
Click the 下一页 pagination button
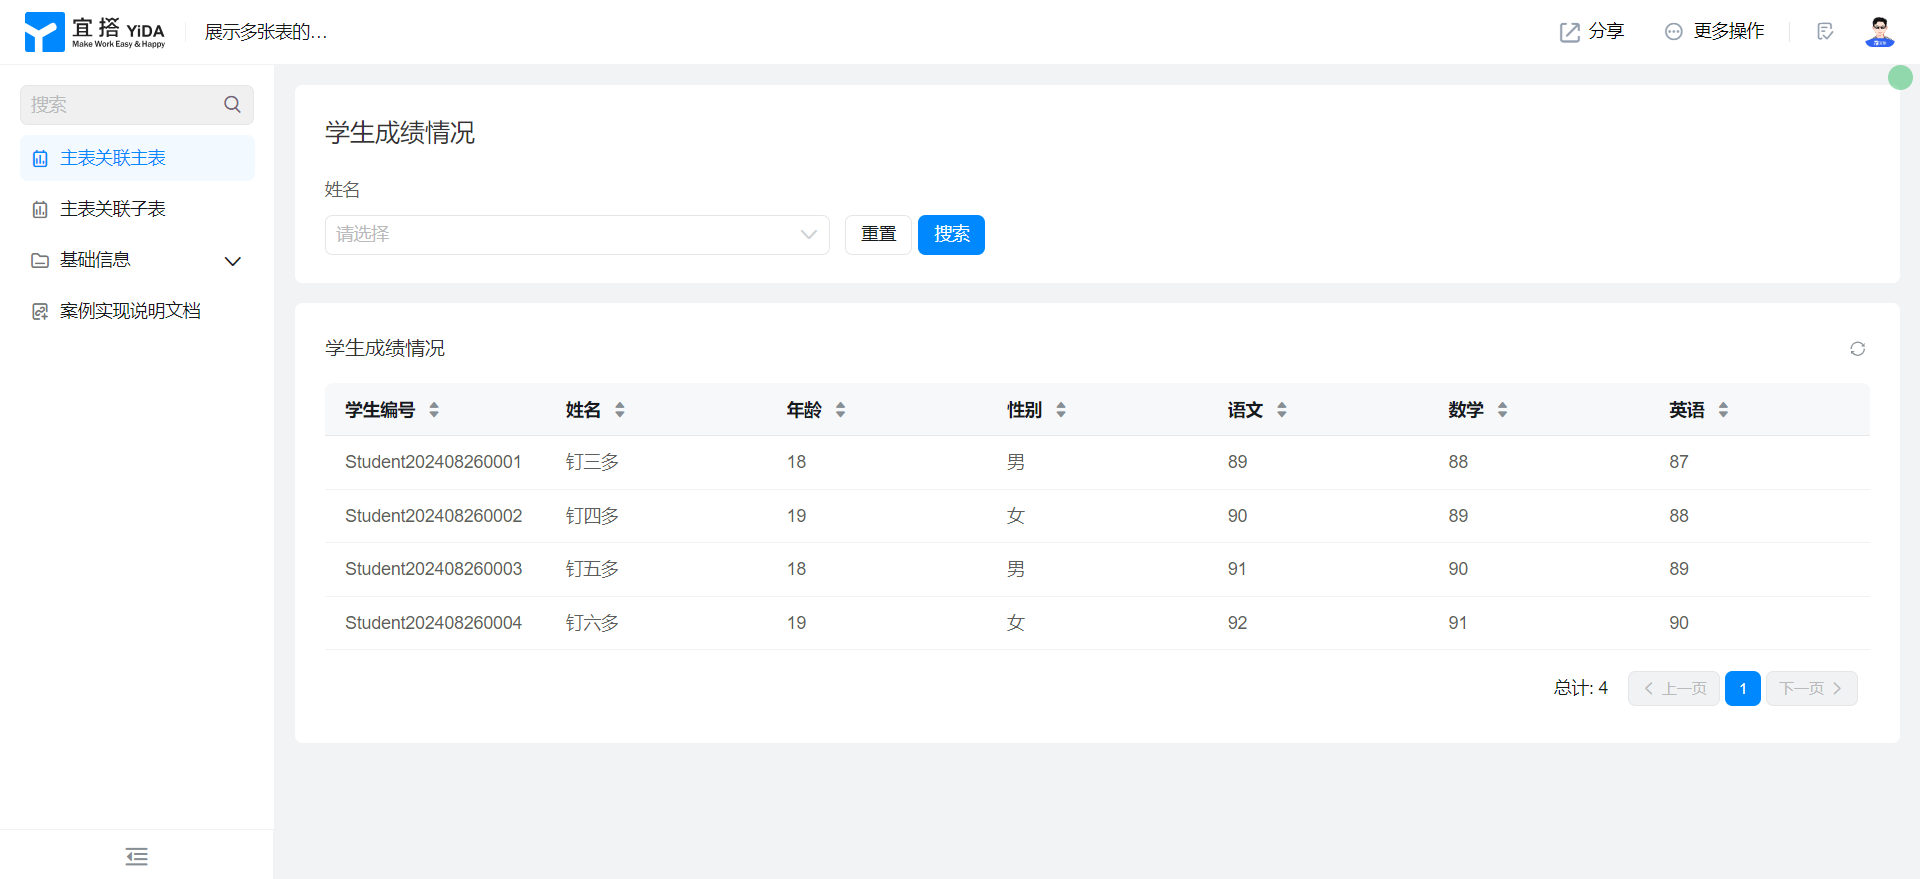1812,688
